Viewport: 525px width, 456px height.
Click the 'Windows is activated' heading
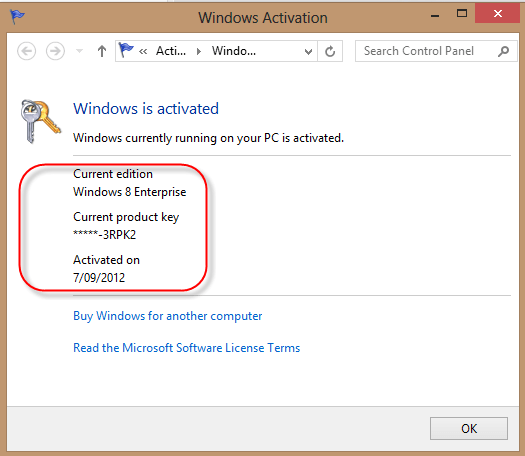click(146, 109)
